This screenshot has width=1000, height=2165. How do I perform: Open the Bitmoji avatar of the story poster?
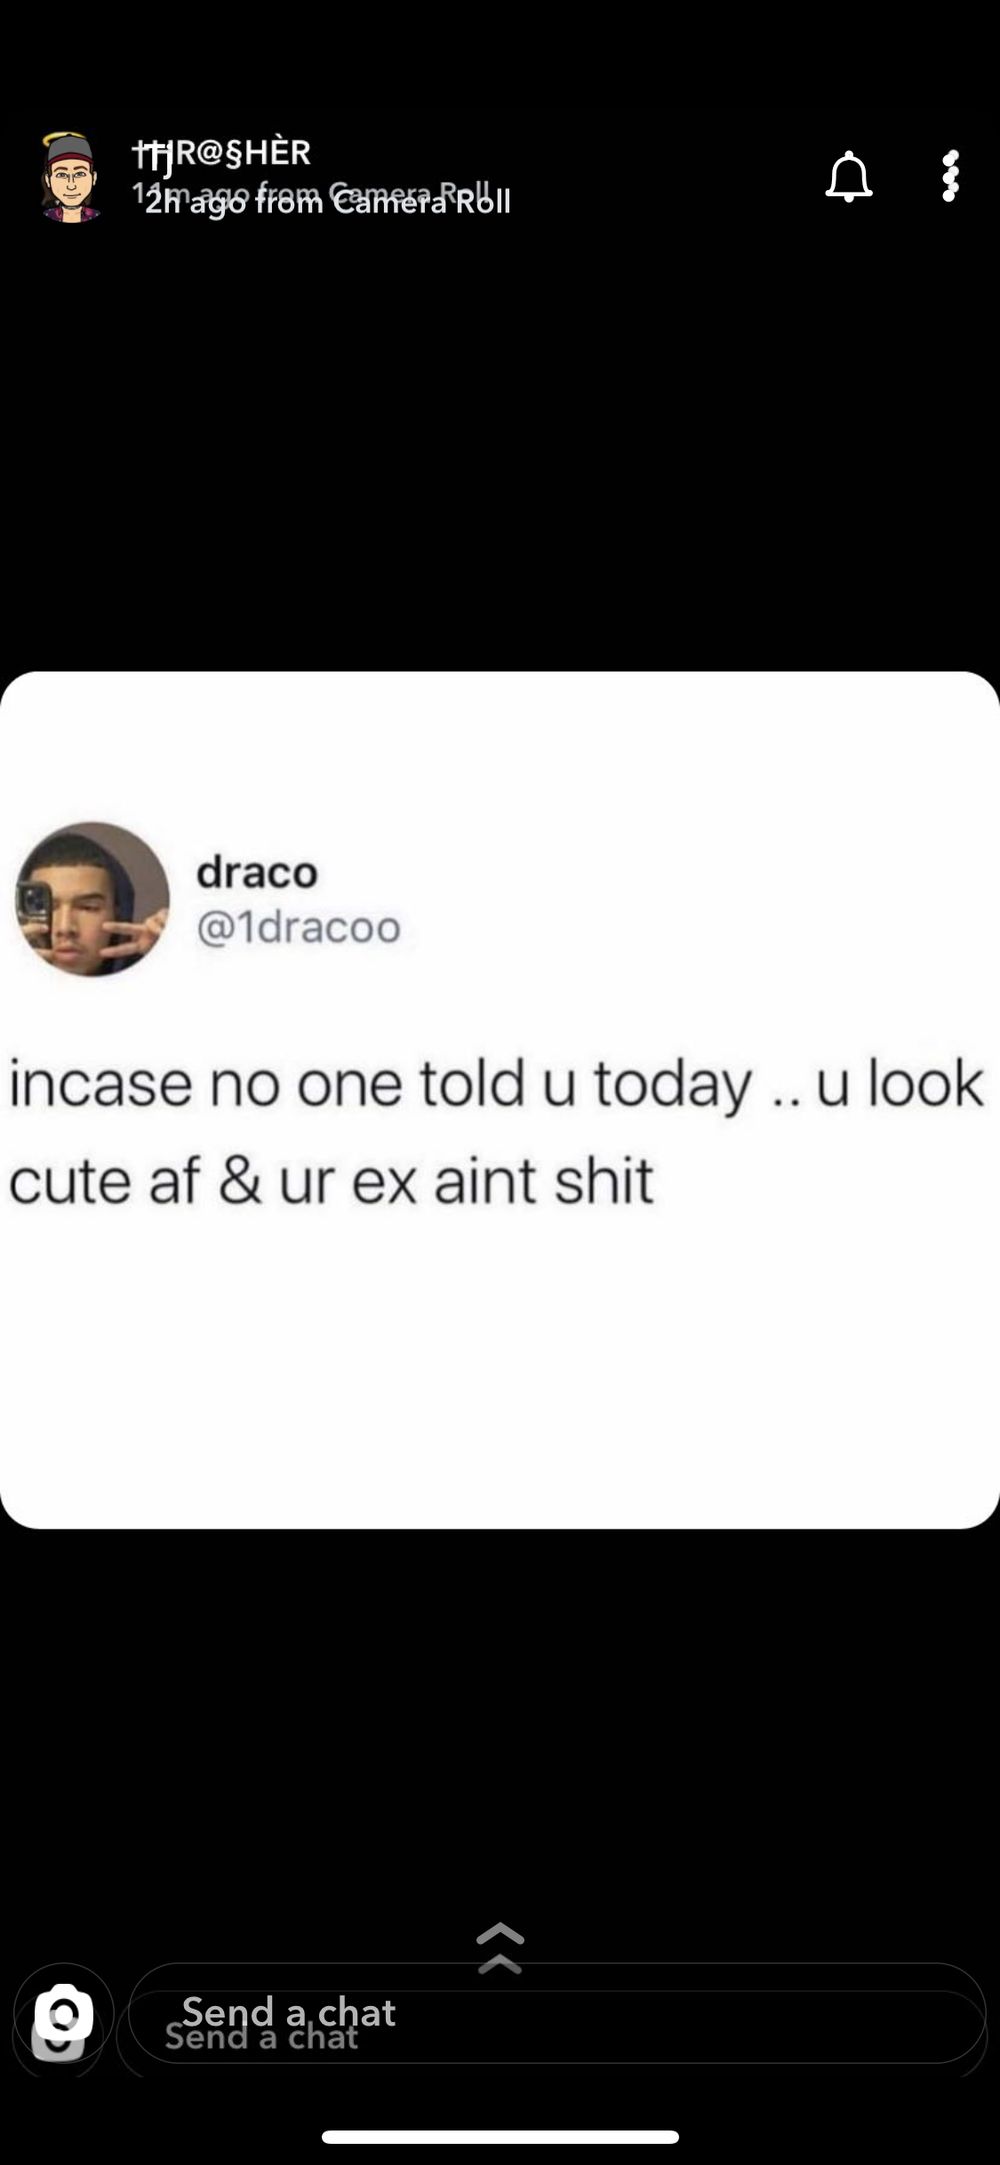tap(70, 177)
